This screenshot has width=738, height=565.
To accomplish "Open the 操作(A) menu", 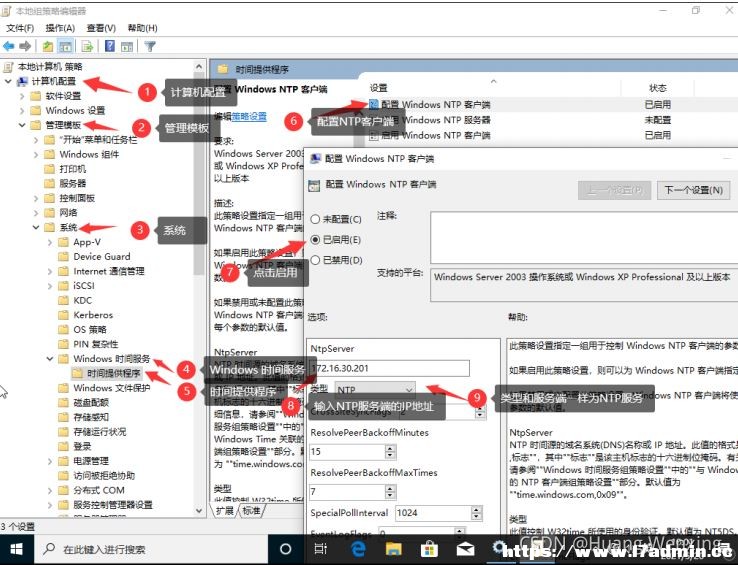I will (60, 28).
